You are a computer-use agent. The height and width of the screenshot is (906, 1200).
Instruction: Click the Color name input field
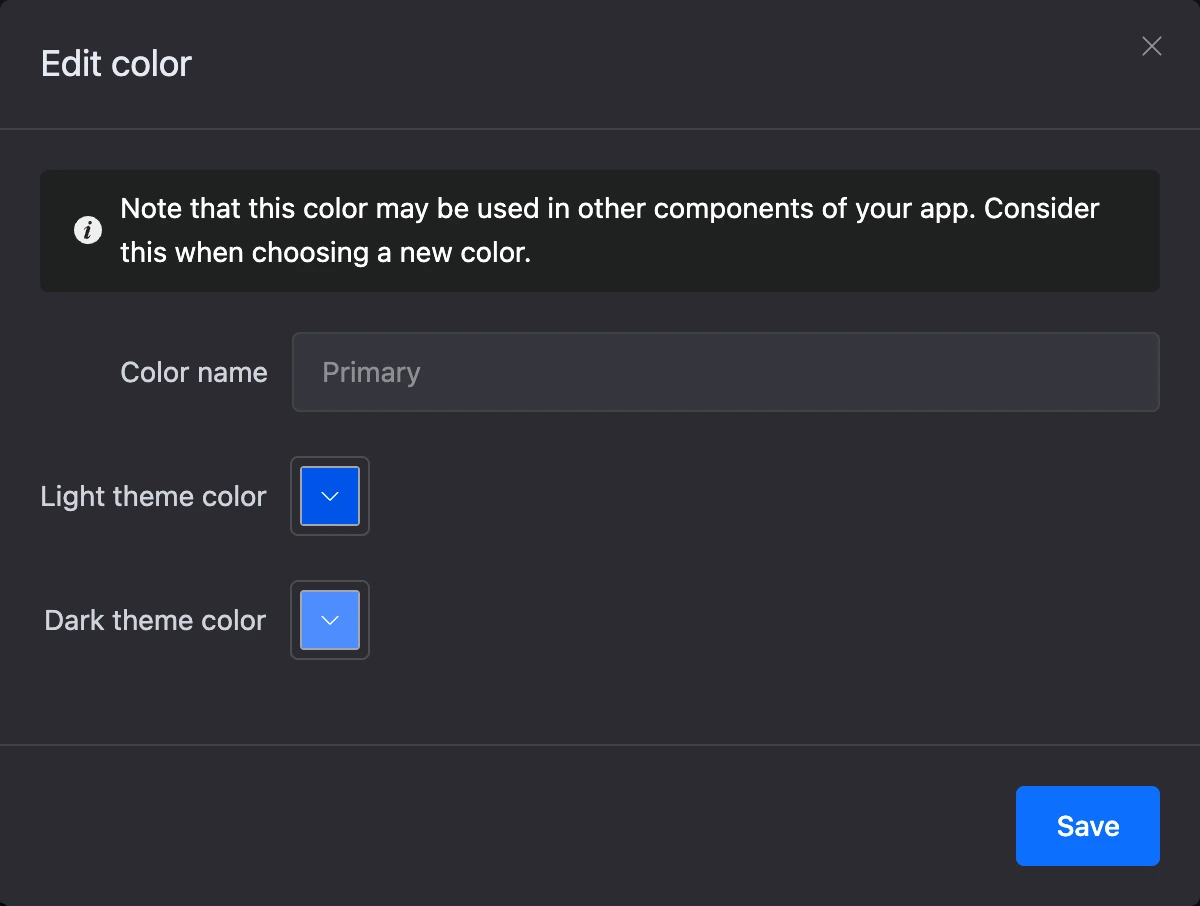click(x=726, y=372)
